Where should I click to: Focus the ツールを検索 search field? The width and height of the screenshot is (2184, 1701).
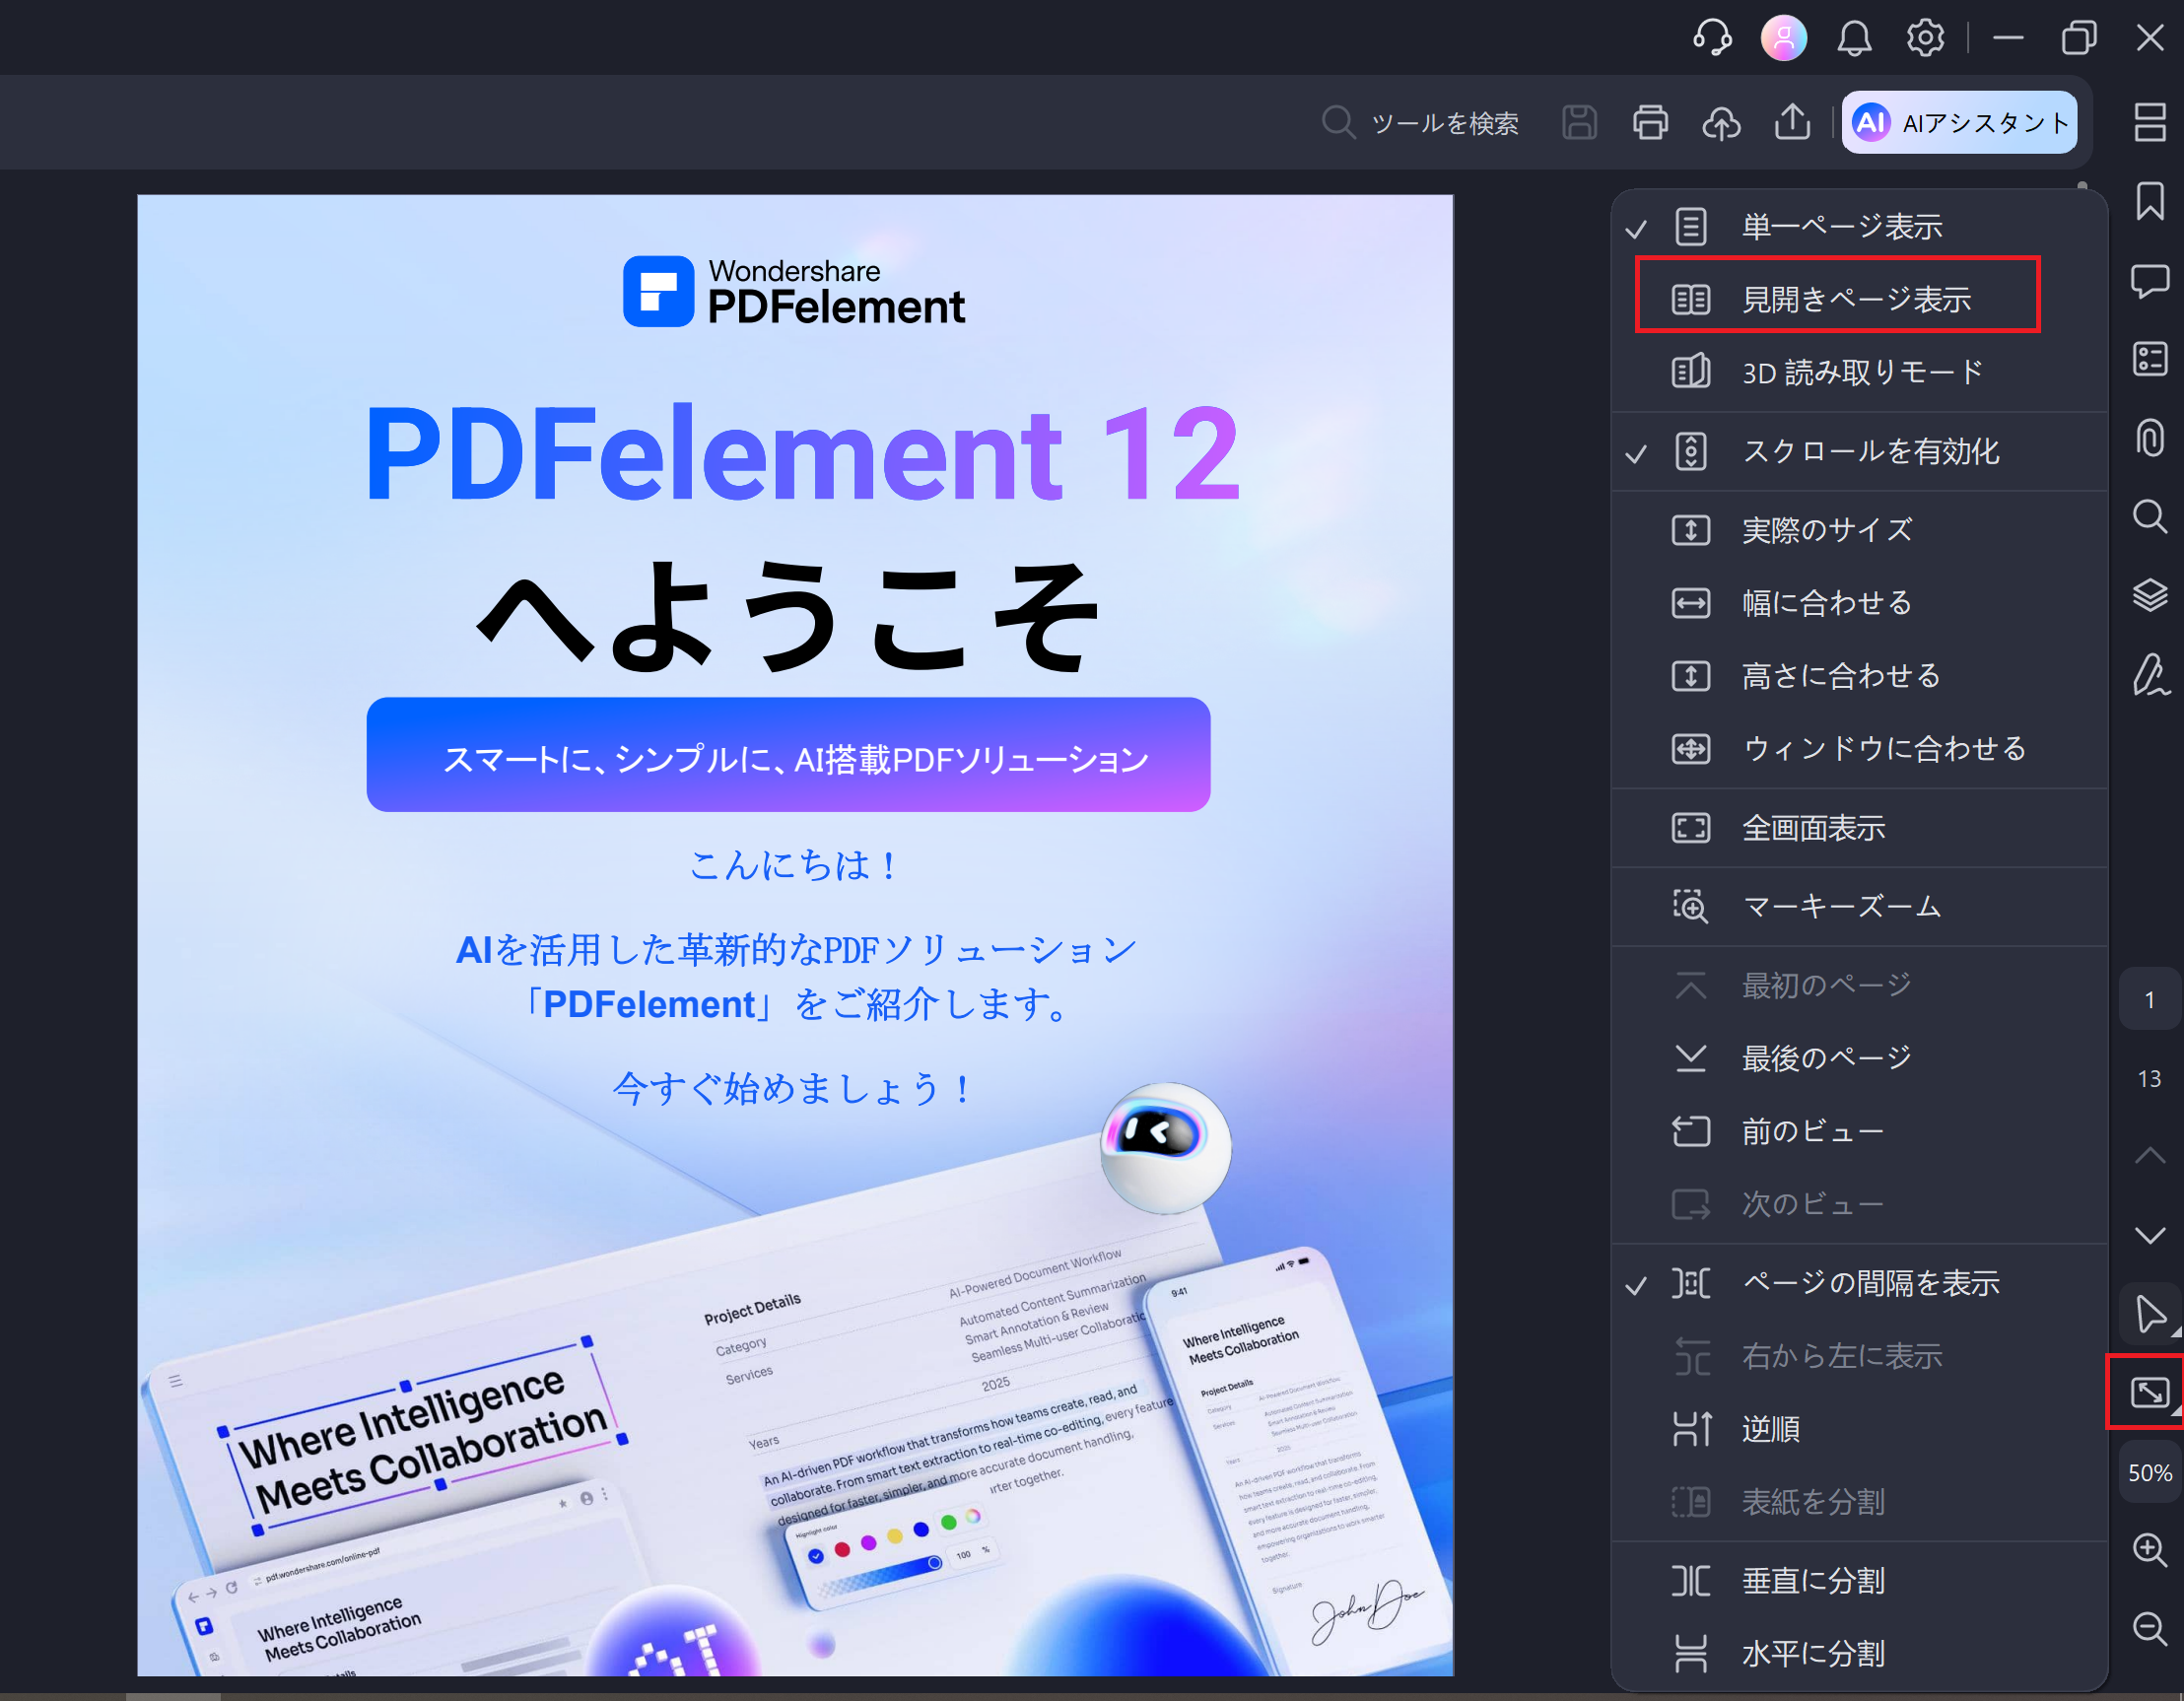click(x=1420, y=123)
